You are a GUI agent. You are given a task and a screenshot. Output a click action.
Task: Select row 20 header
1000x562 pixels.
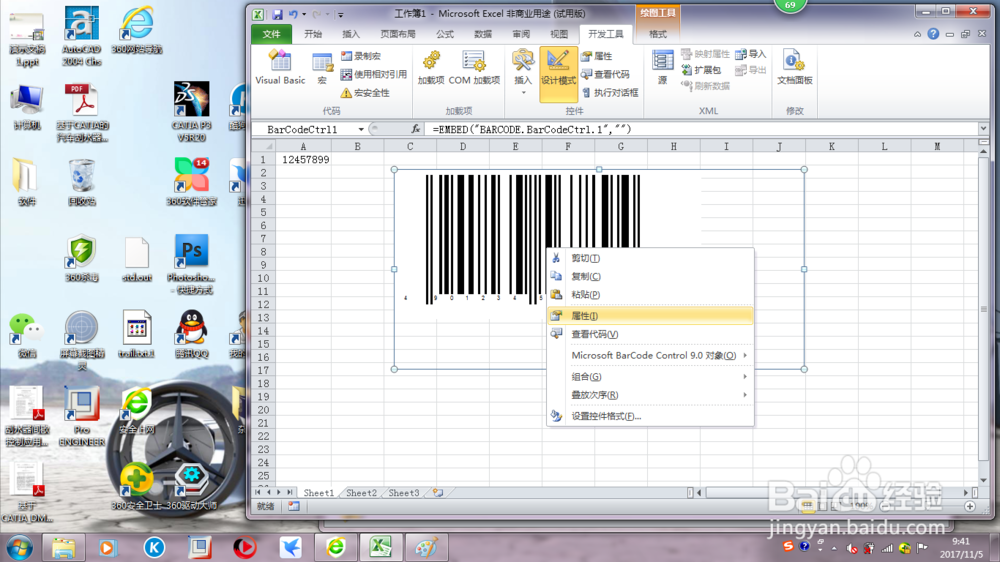[x=263, y=410]
